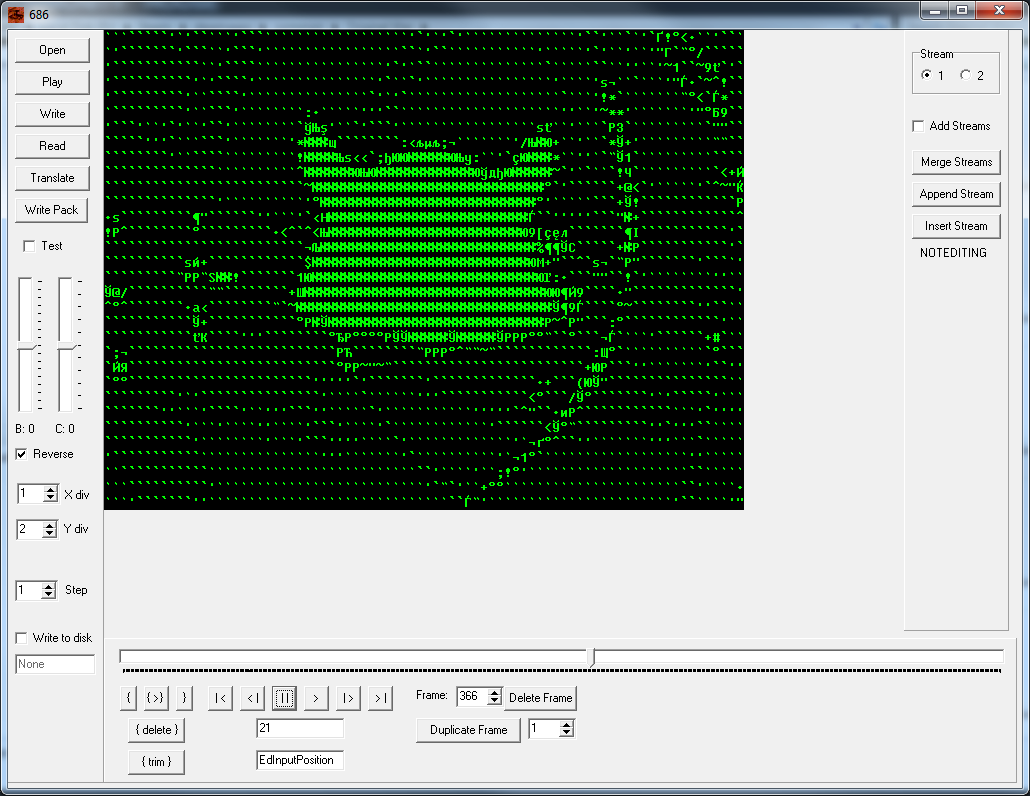Click the contrast C slider thumb
This screenshot has width=1030, height=796.
[66, 346]
